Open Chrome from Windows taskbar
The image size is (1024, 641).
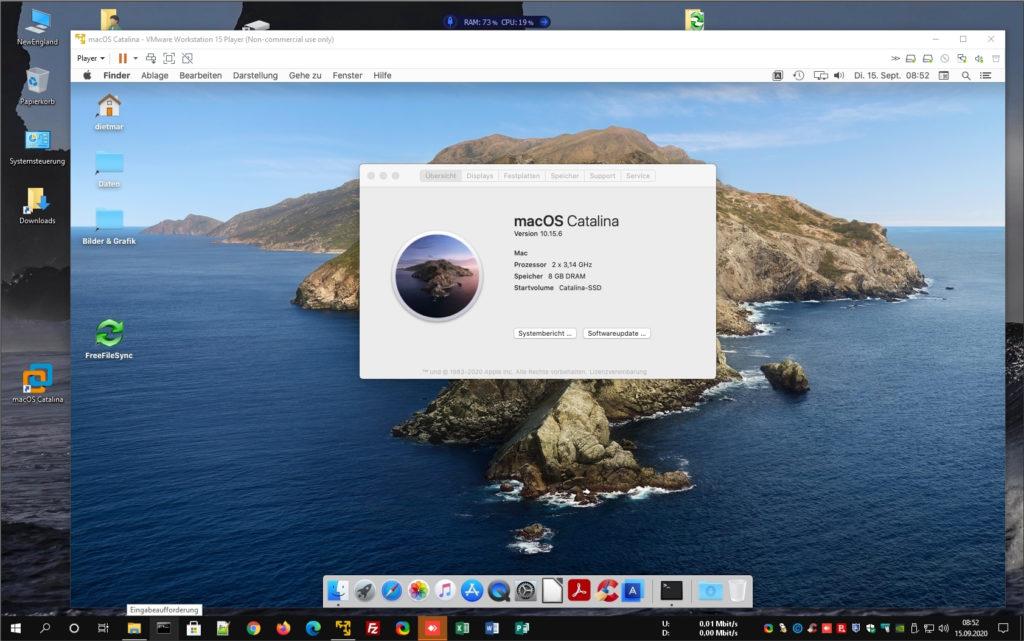click(253, 628)
